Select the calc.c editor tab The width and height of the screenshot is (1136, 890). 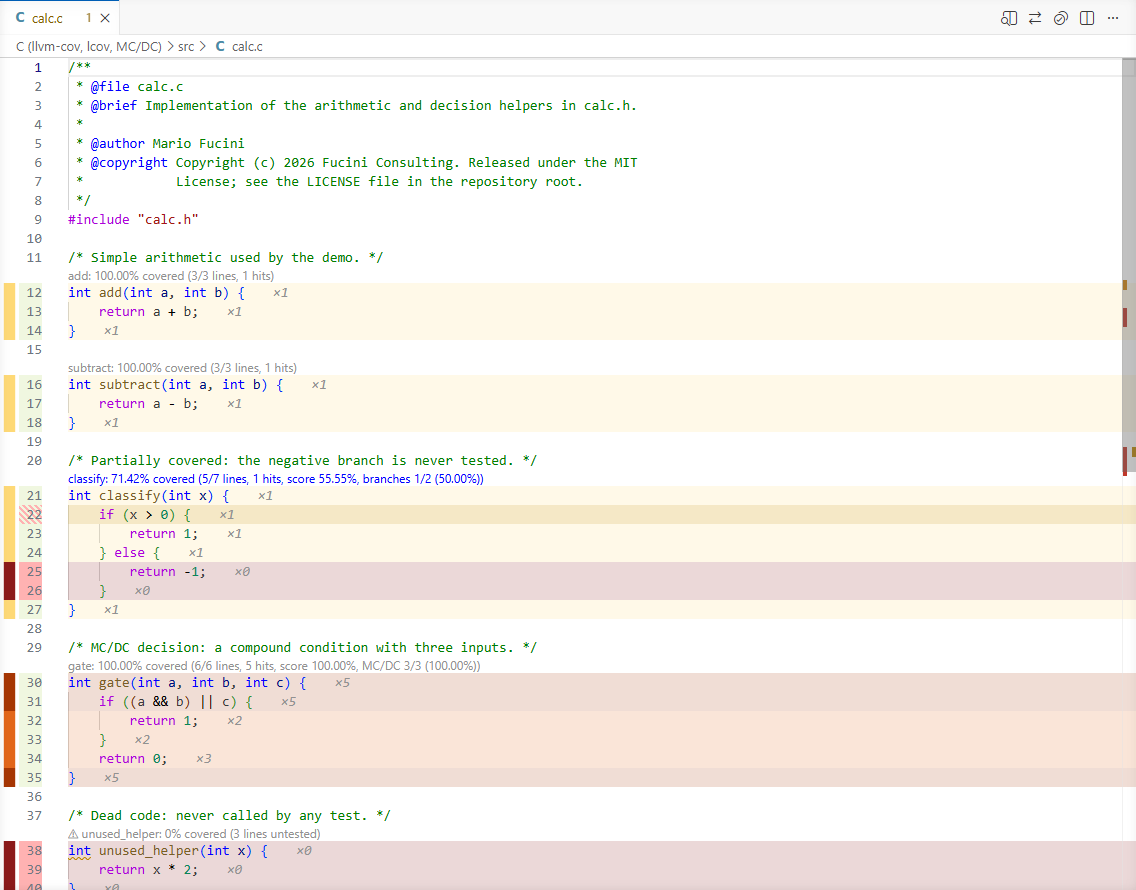[x=59, y=17]
